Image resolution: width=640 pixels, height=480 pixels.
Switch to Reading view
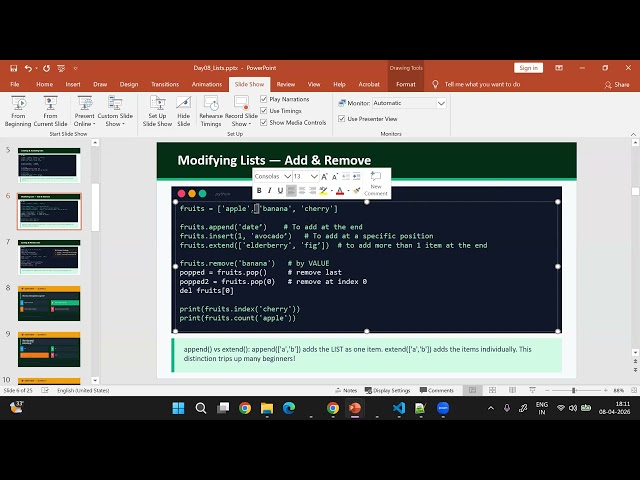[x=512, y=390]
